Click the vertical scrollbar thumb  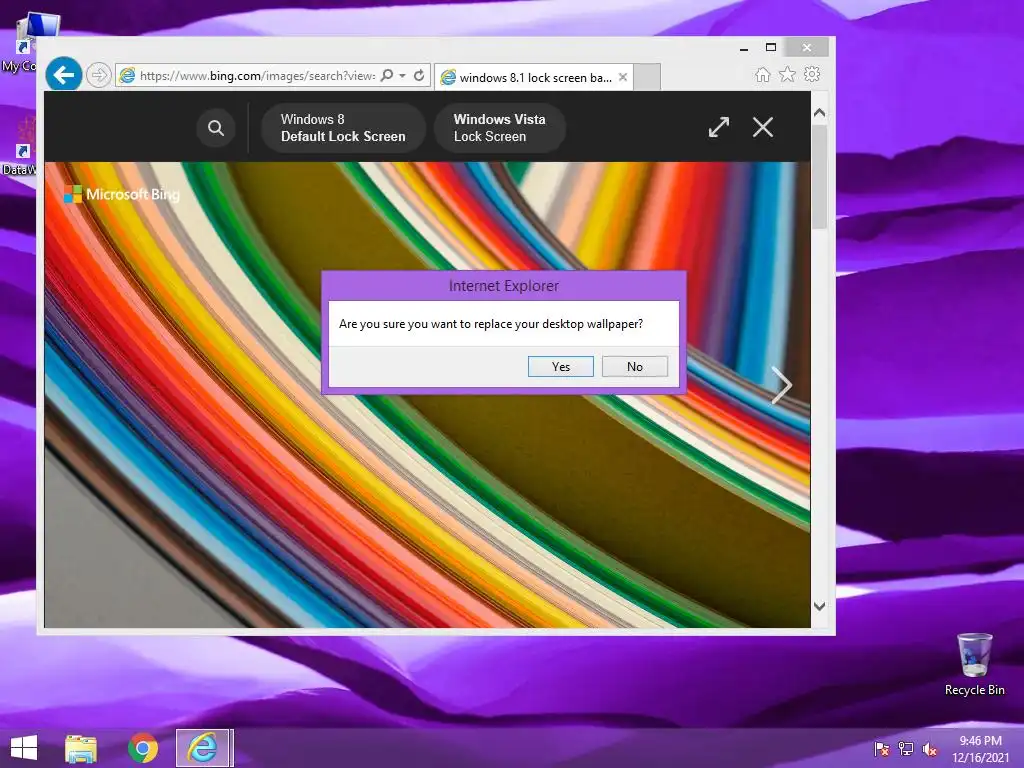820,176
